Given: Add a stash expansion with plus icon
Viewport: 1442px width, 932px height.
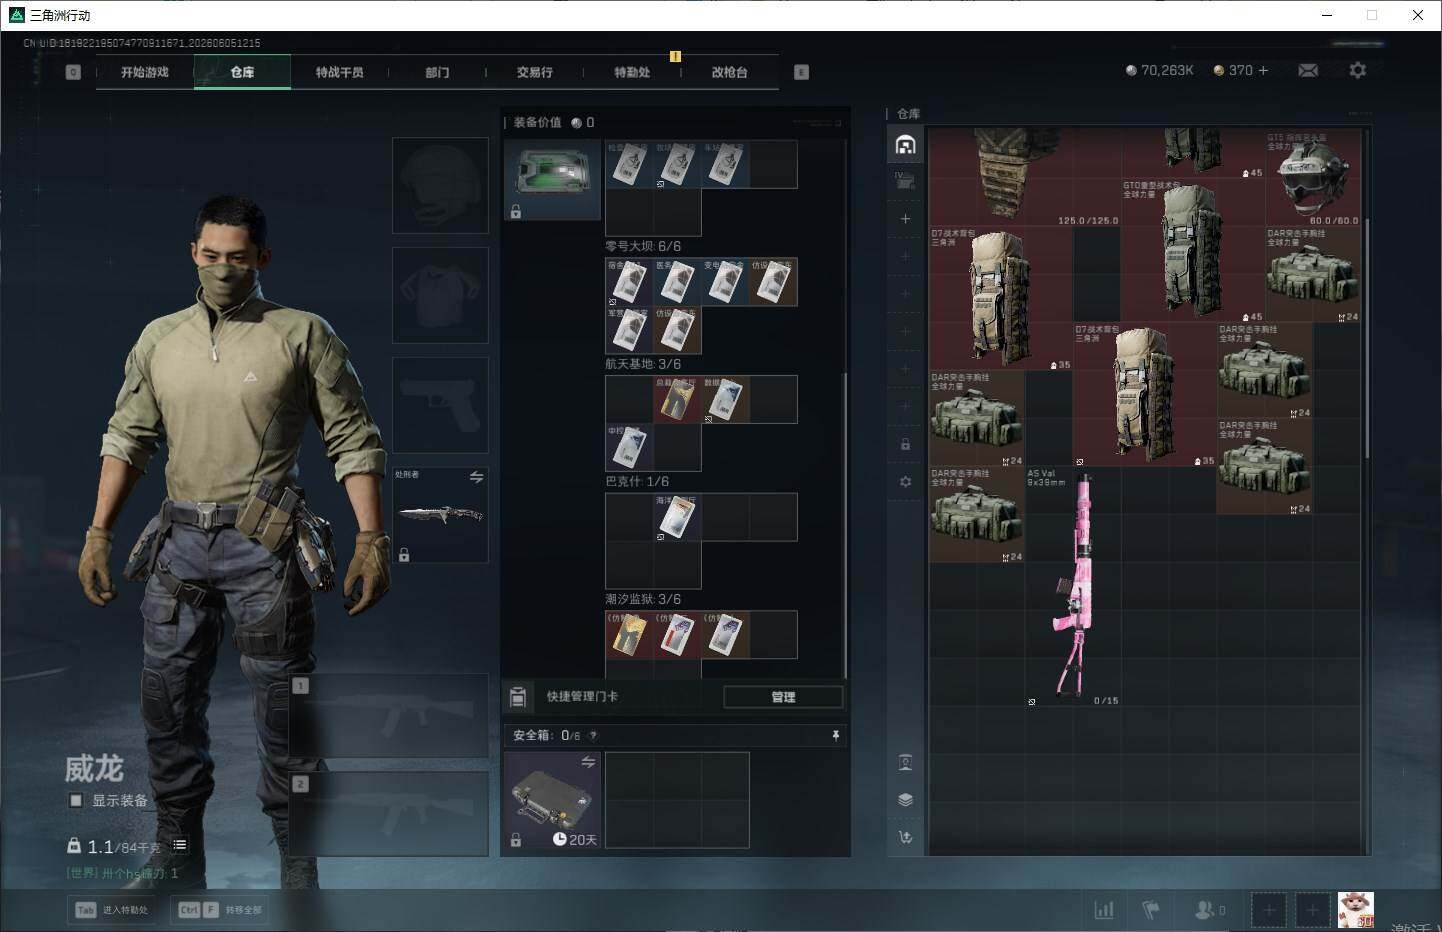Looking at the screenshot, I should tap(905, 219).
